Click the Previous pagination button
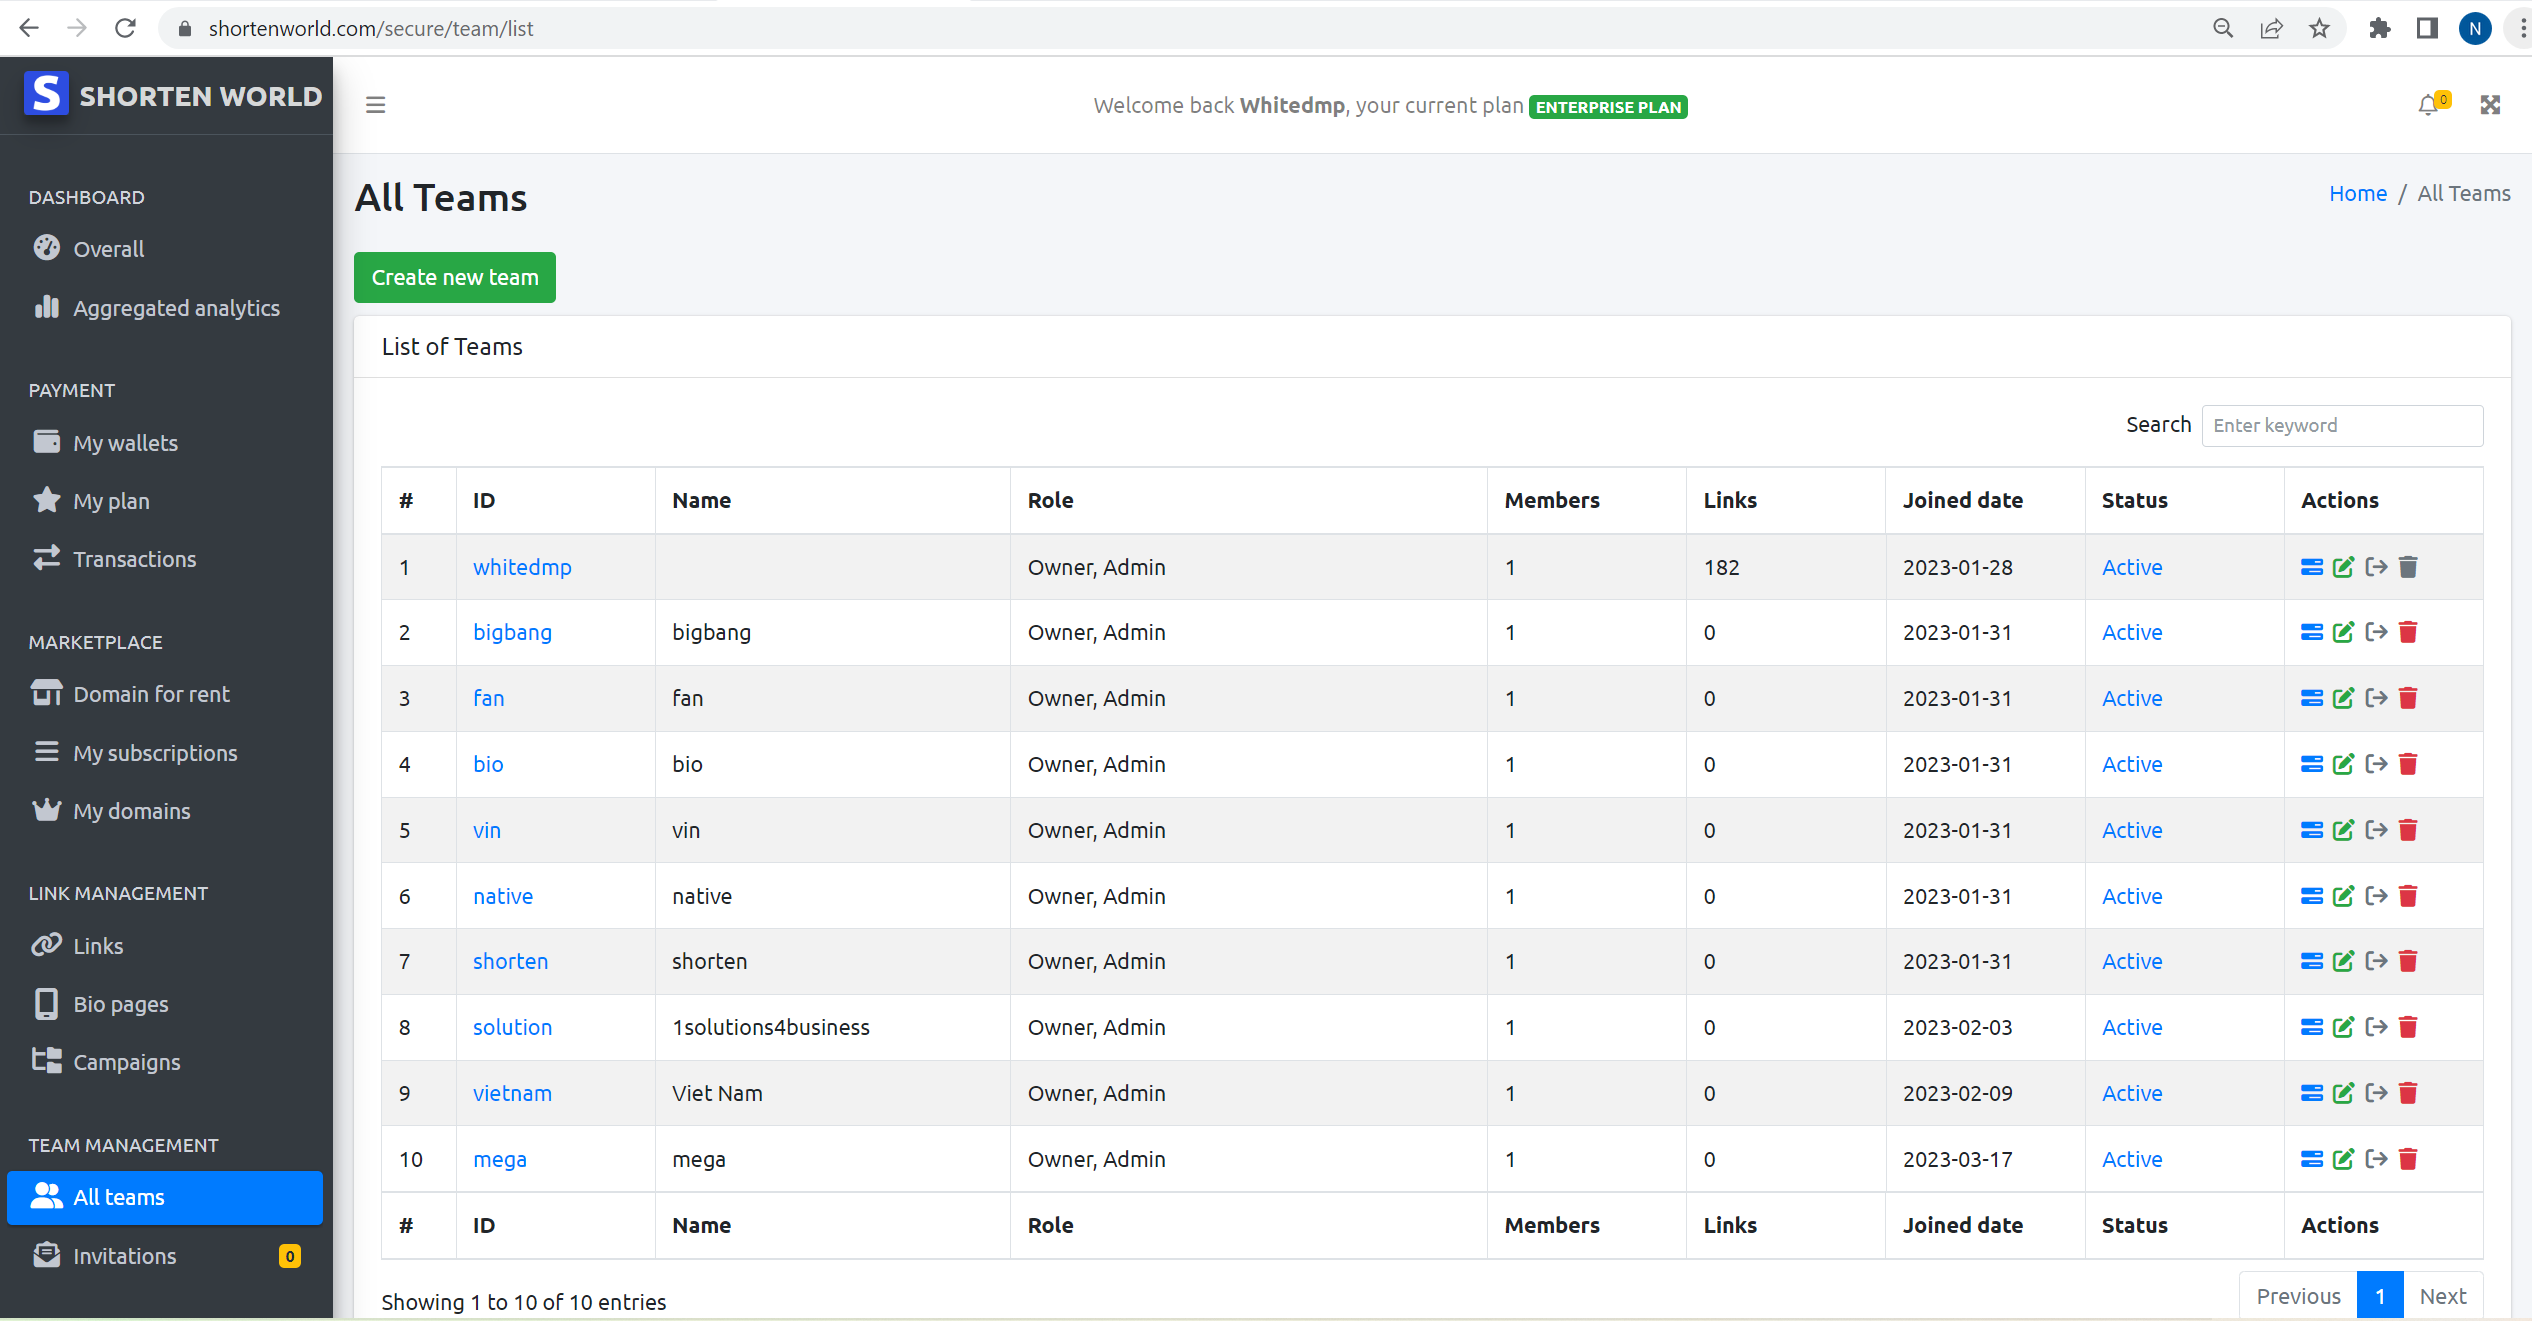The height and width of the screenshot is (1321, 2532). point(2298,1296)
